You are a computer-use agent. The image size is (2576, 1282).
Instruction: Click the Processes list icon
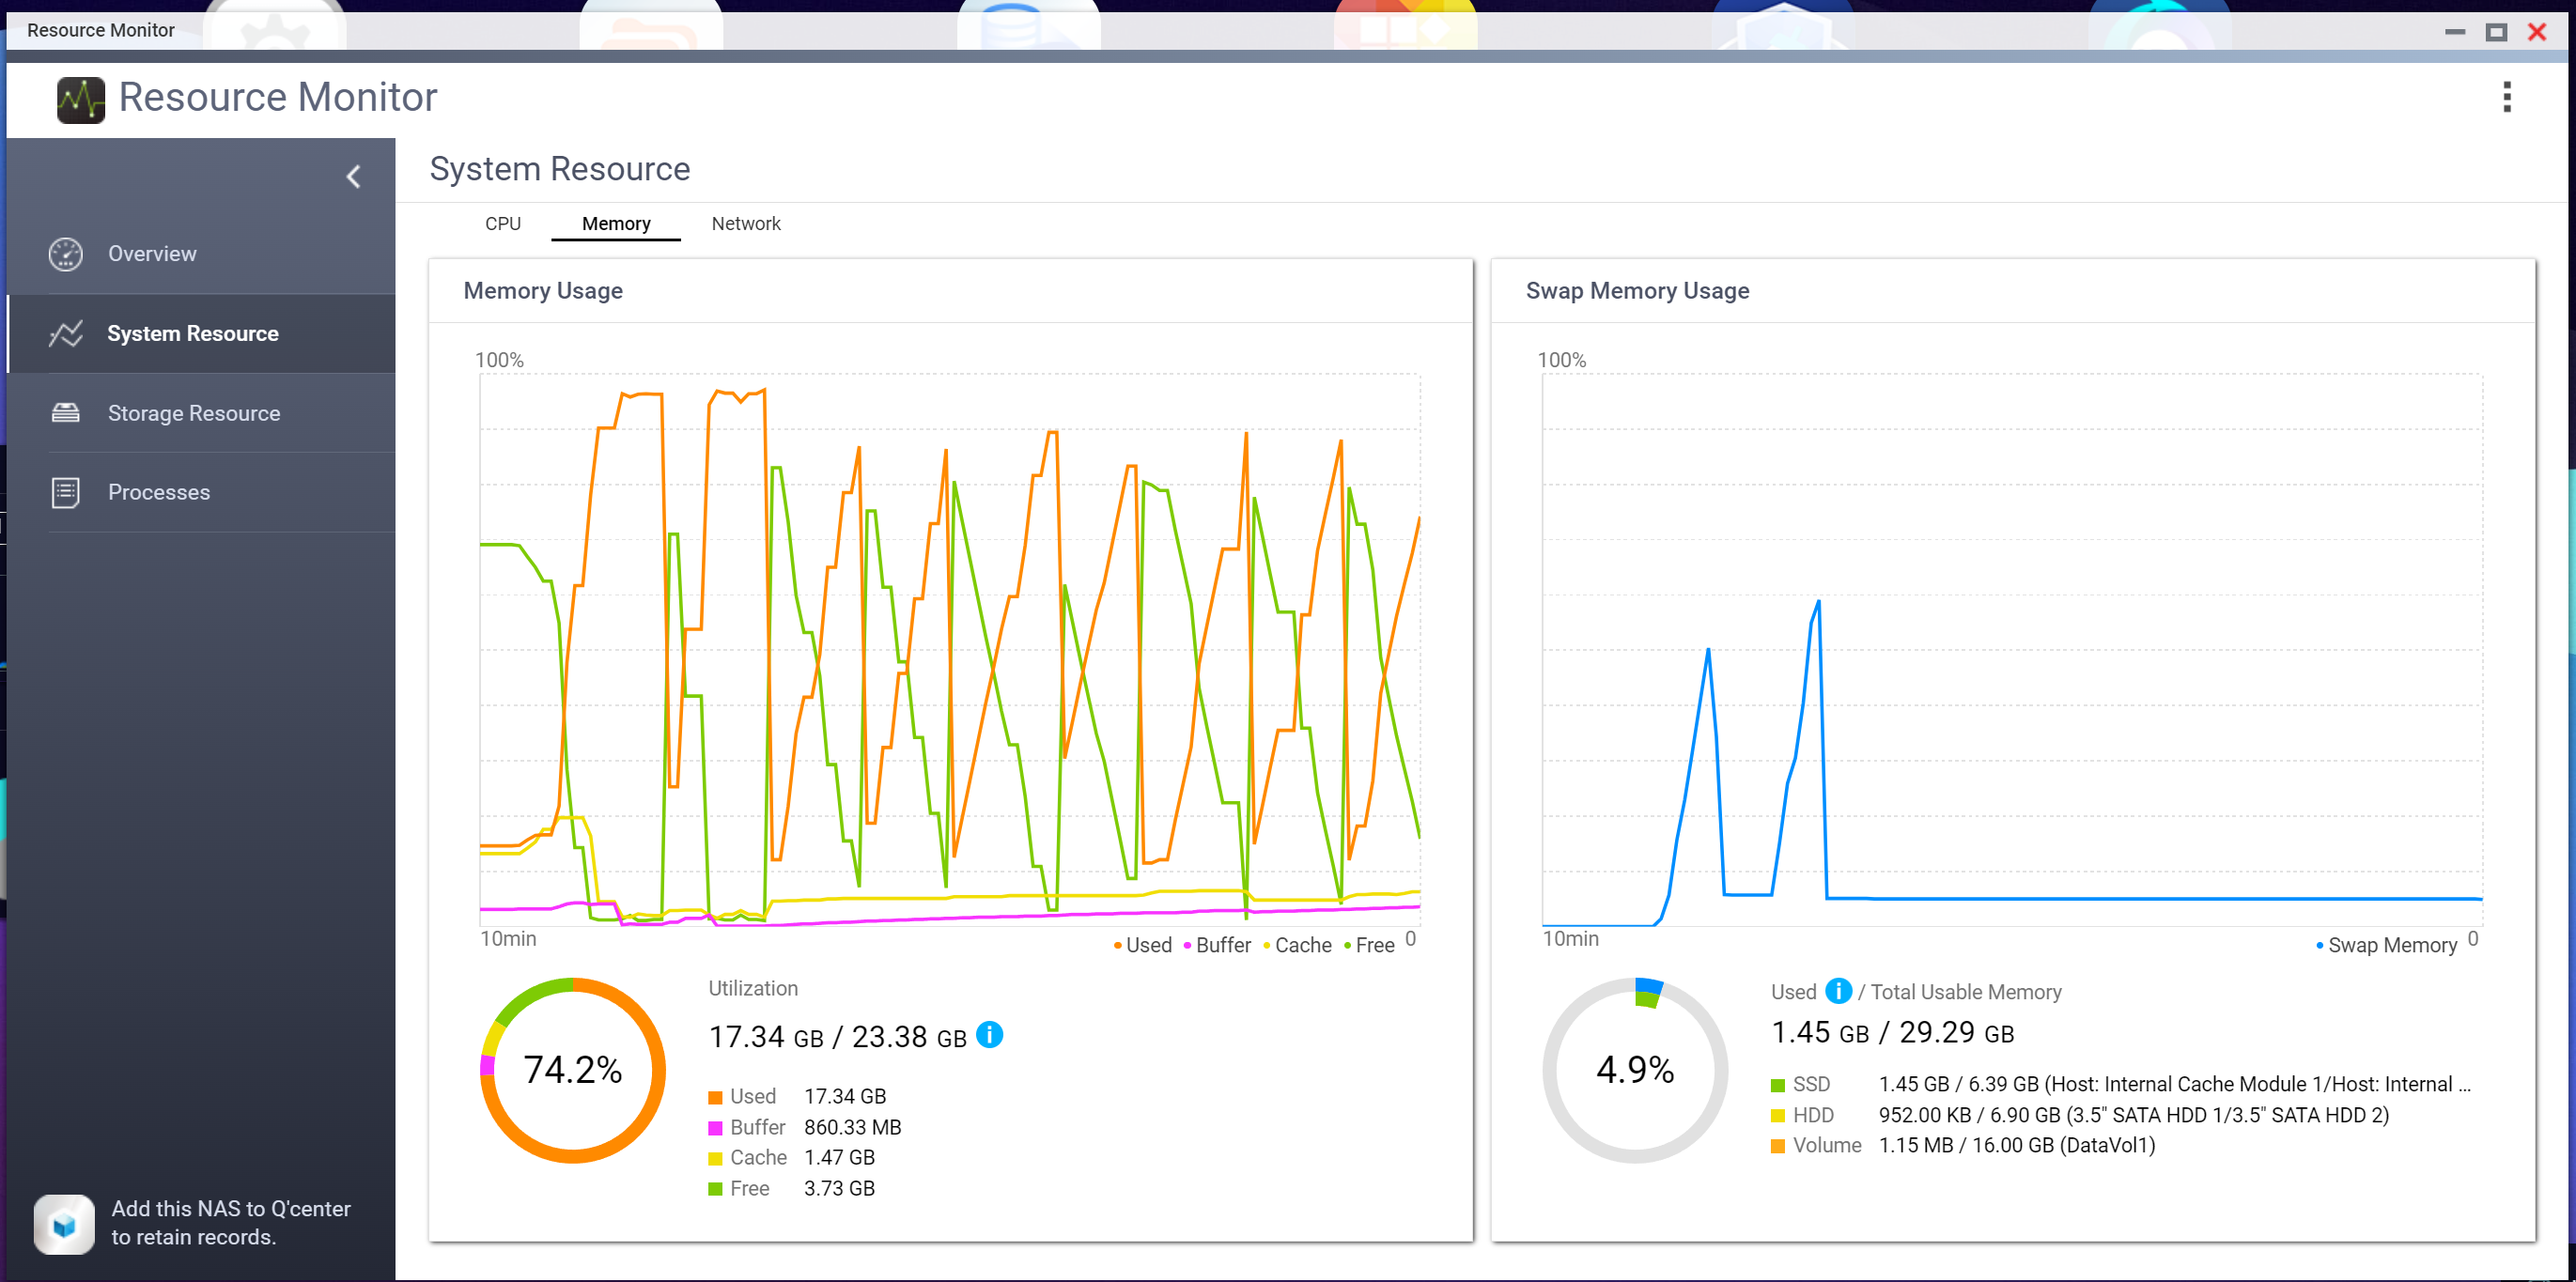[x=66, y=492]
